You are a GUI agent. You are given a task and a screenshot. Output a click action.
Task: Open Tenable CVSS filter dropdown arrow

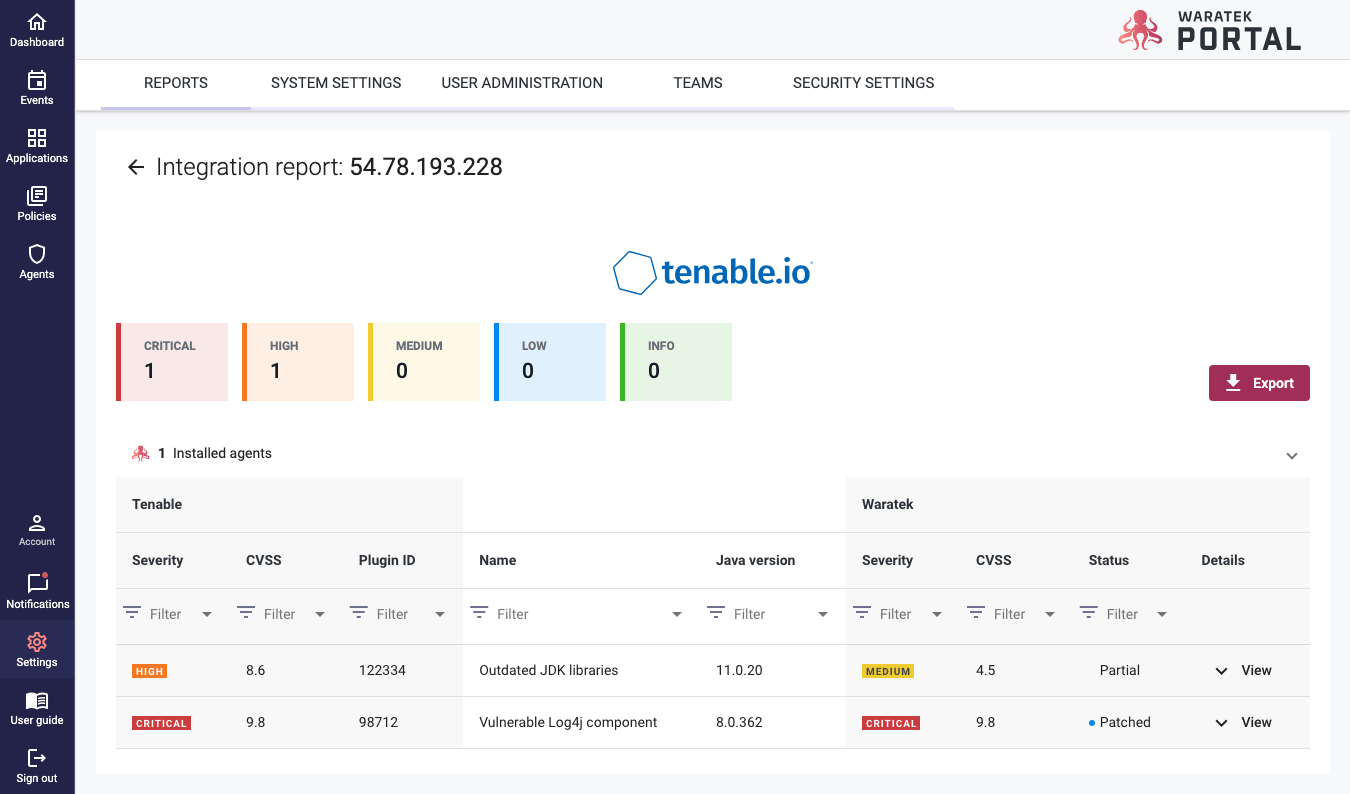[320, 614]
